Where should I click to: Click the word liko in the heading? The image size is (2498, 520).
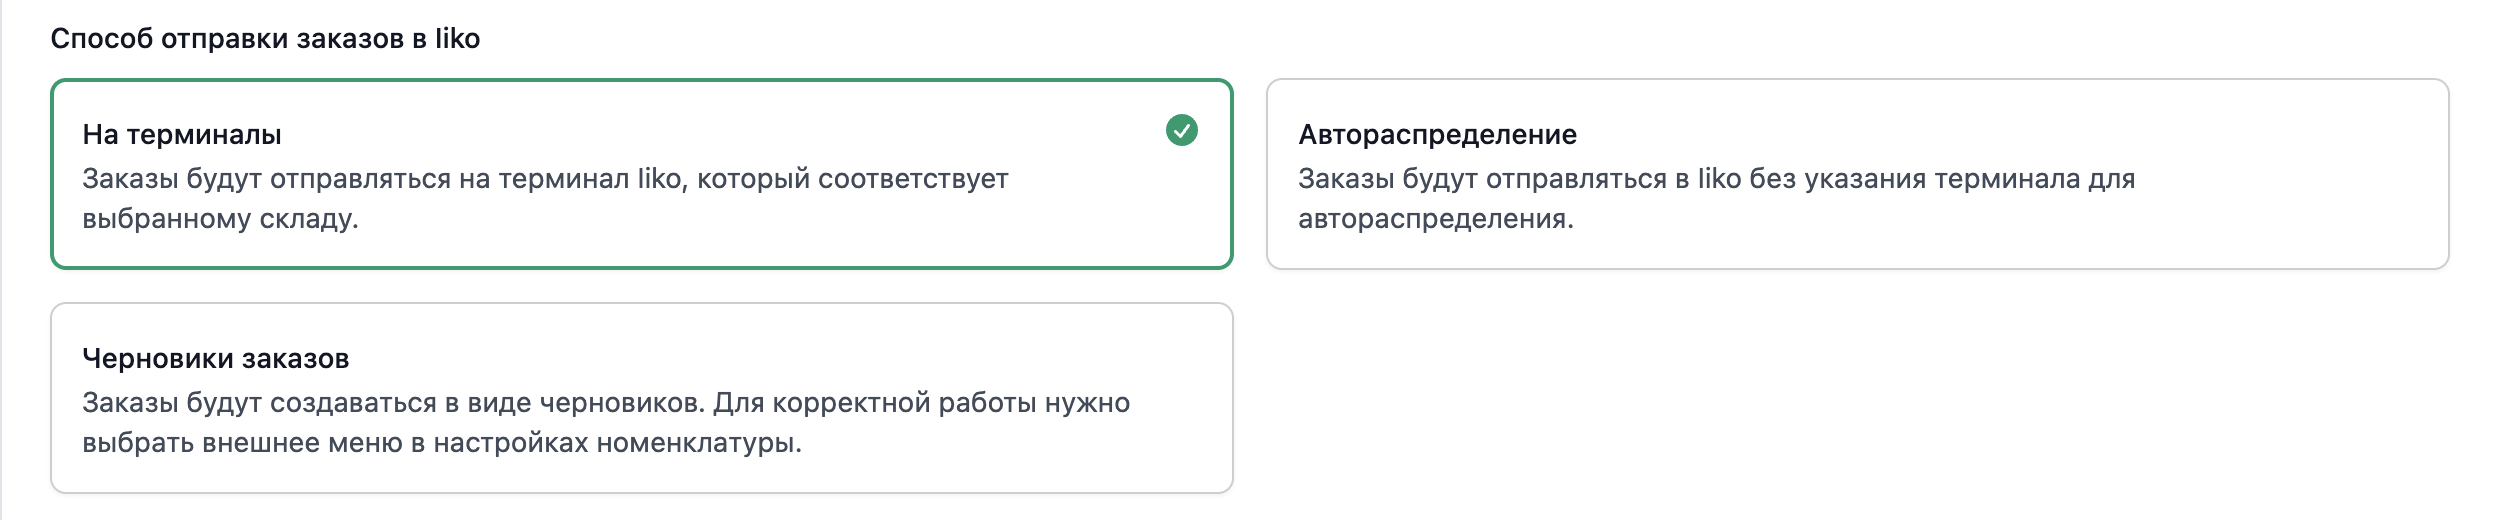[457, 39]
